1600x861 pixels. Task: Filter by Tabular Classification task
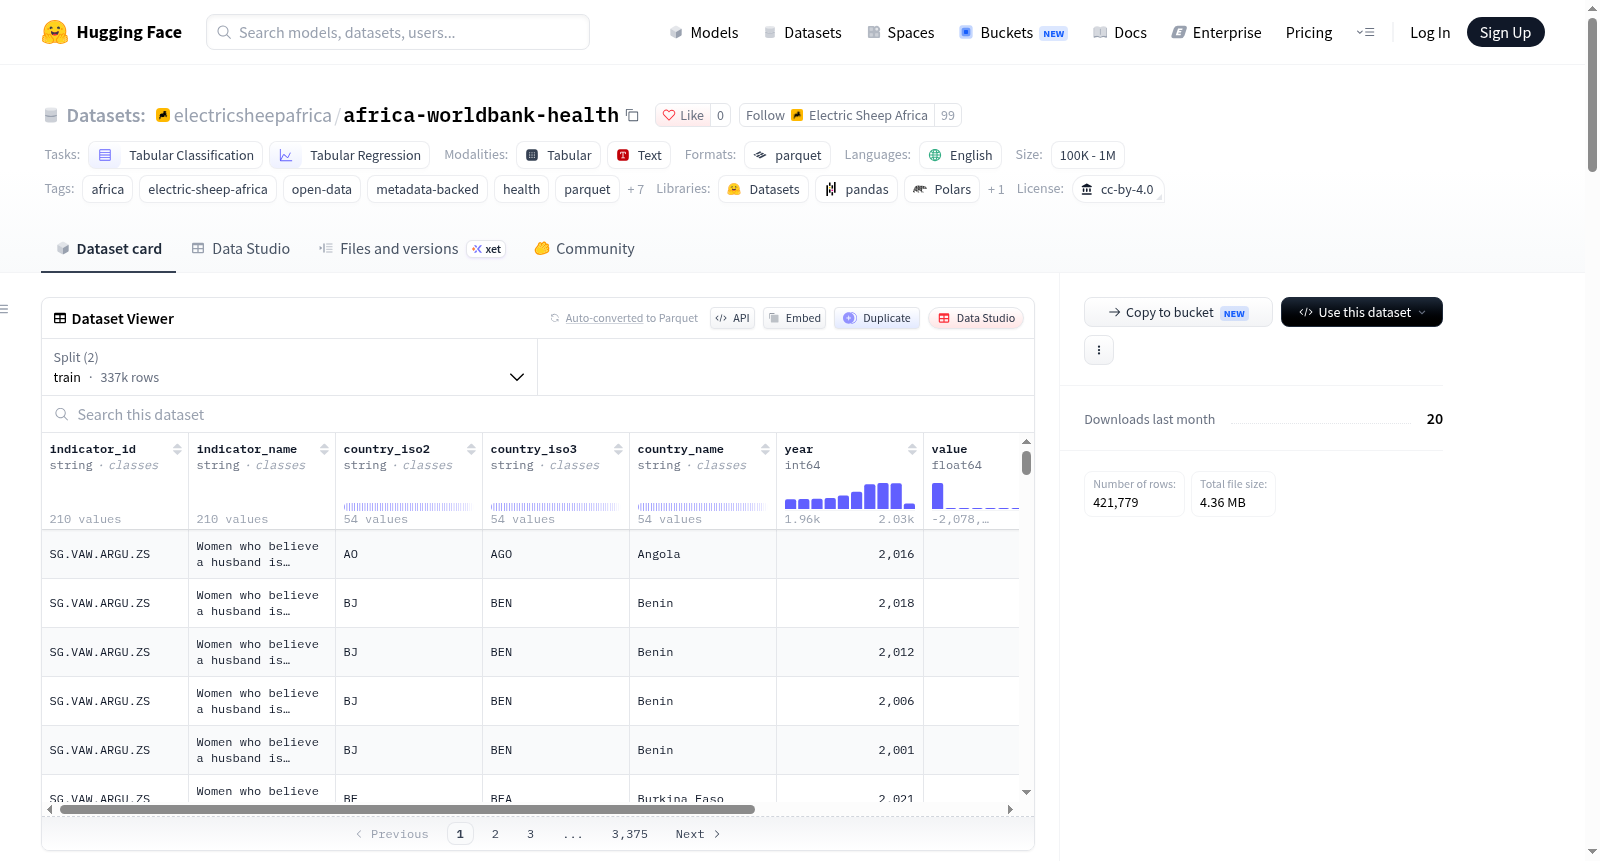pos(176,155)
